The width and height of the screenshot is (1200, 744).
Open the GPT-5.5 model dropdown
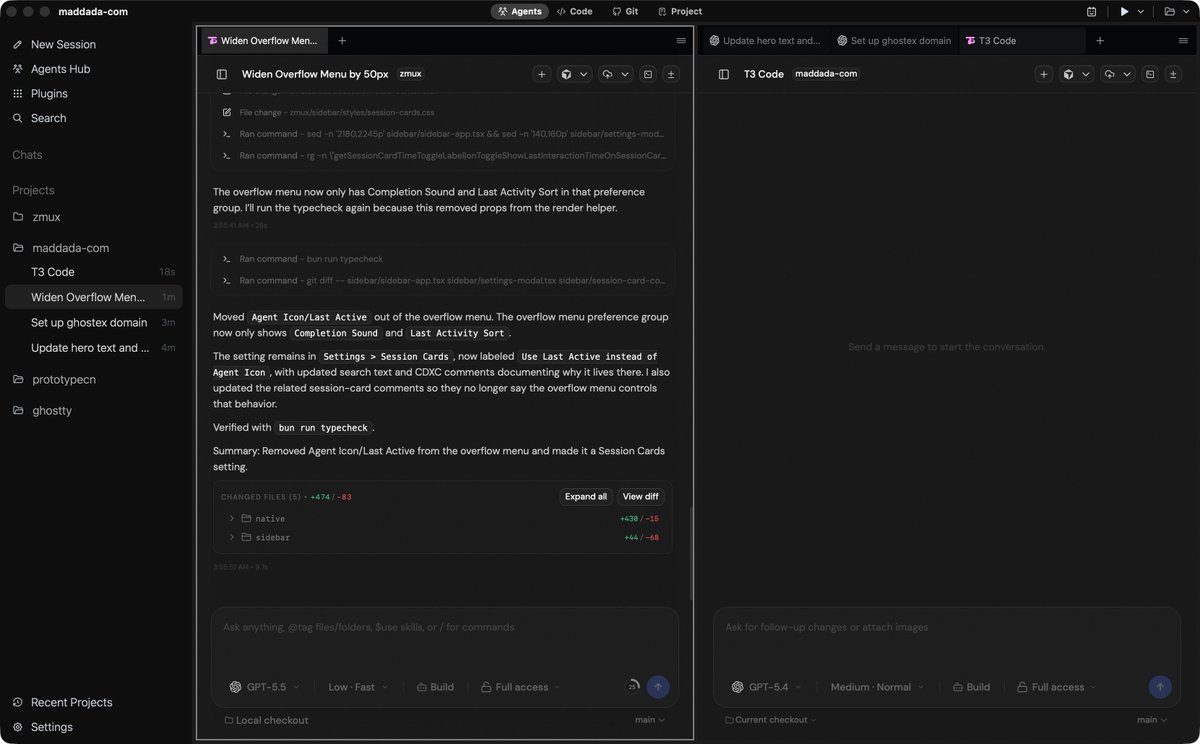[x=264, y=687]
